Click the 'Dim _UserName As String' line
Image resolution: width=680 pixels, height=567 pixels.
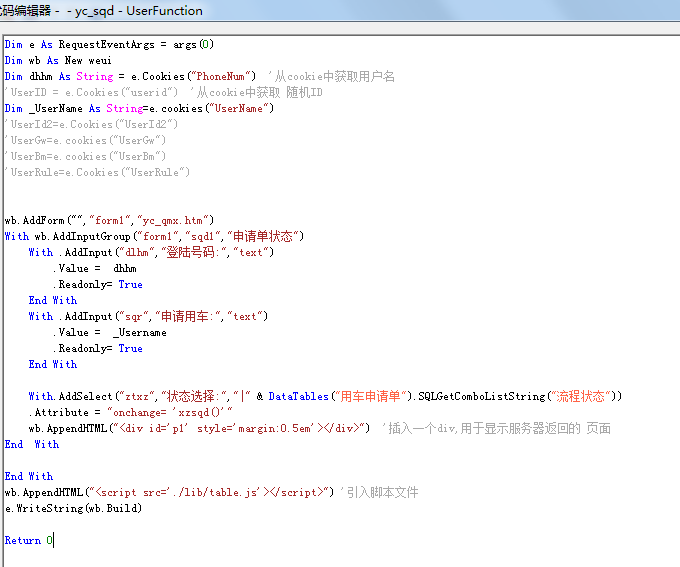139,108
